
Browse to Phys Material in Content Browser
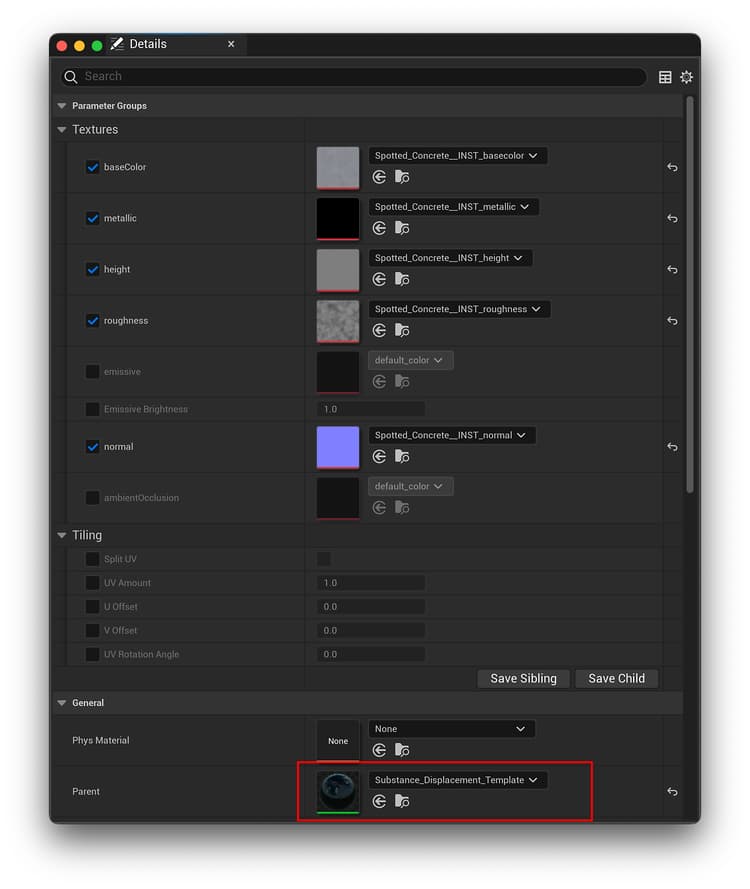(x=402, y=750)
